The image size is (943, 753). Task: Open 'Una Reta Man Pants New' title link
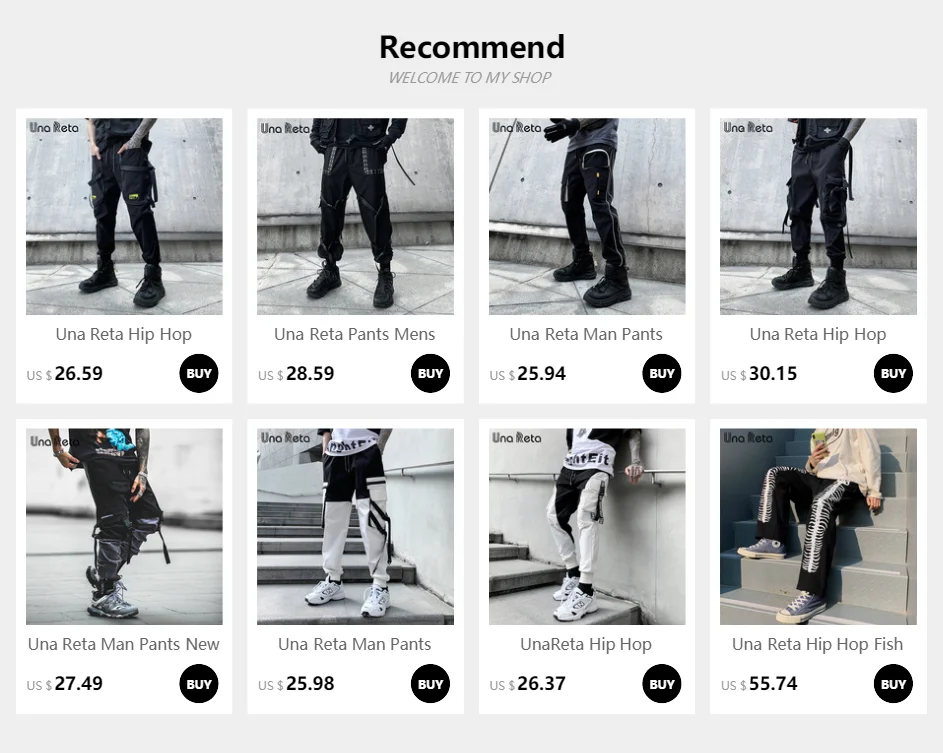(124, 644)
